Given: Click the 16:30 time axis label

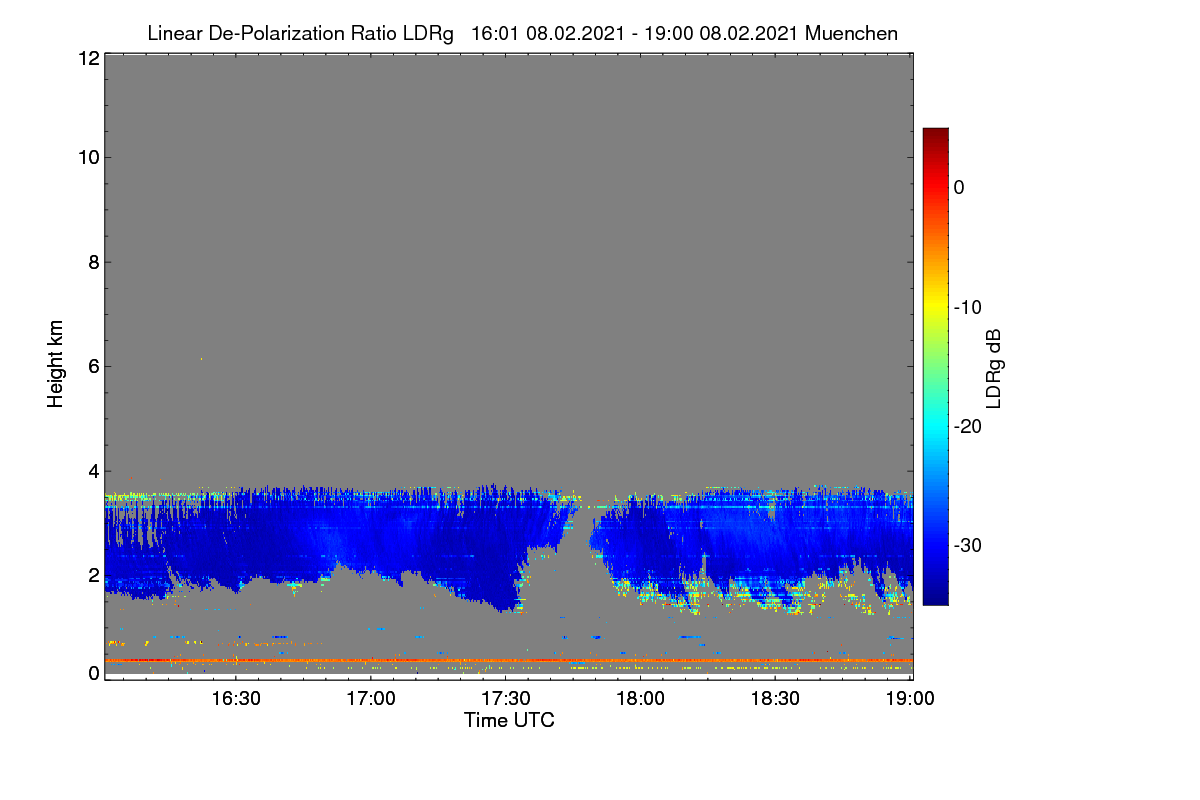Looking at the screenshot, I should pos(237,698).
